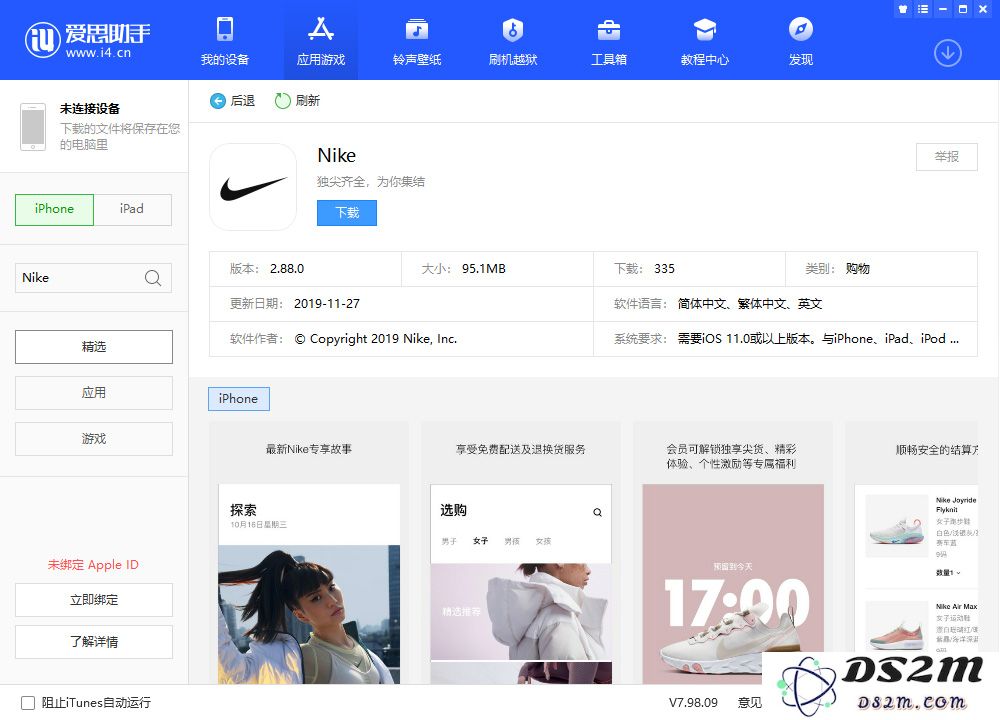The image size is (1000, 720).
Task: Open the 会员可解锁独享尖货 screenshot
Action: [x=732, y=552]
